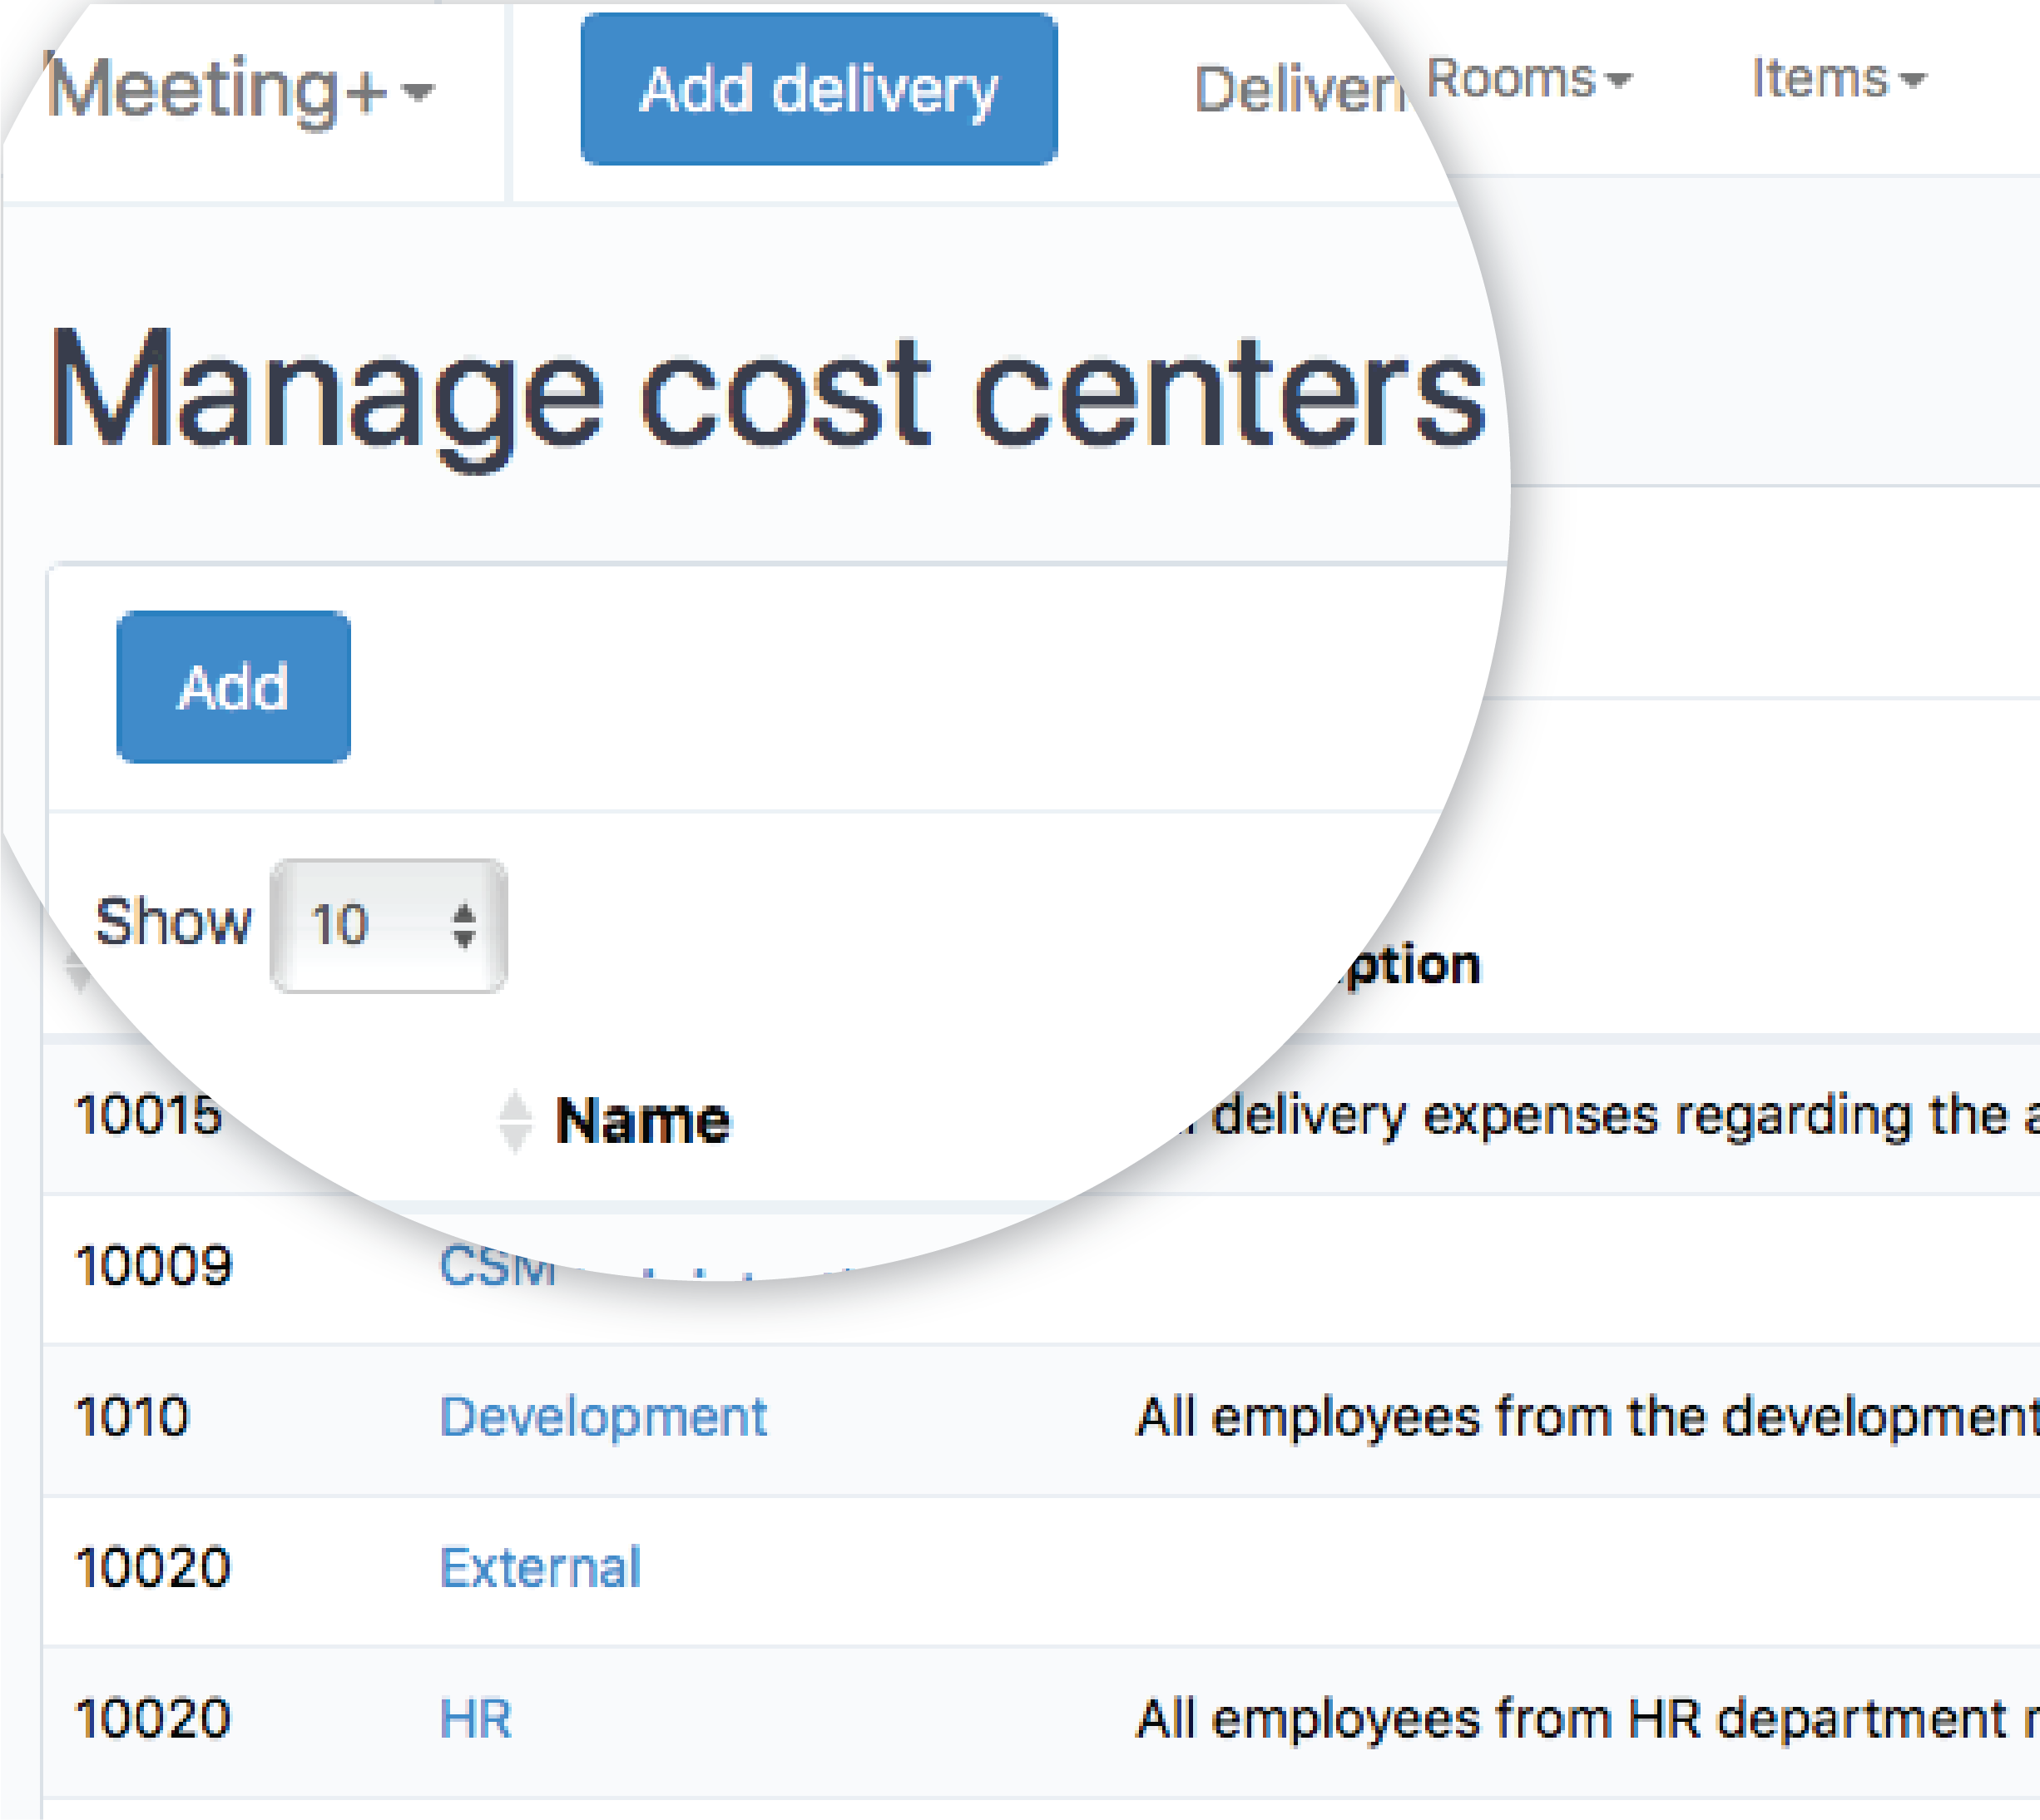
Task: Open the External cost center link
Action: (x=540, y=1567)
